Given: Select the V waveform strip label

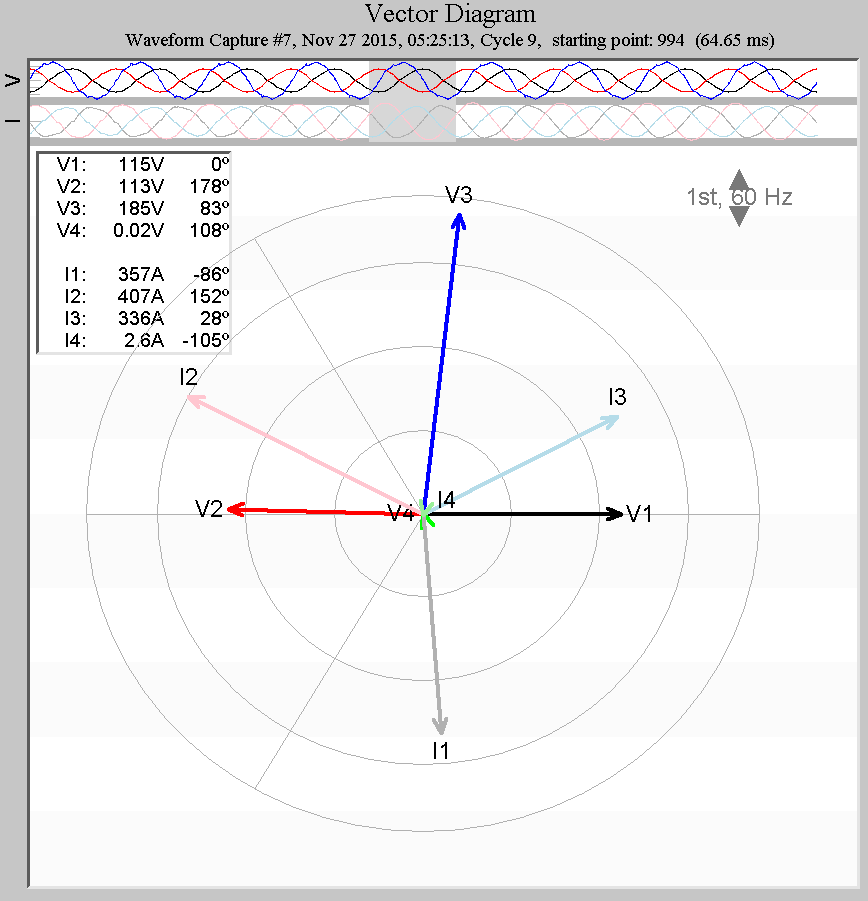Looking at the screenshot, I should 12,79.
